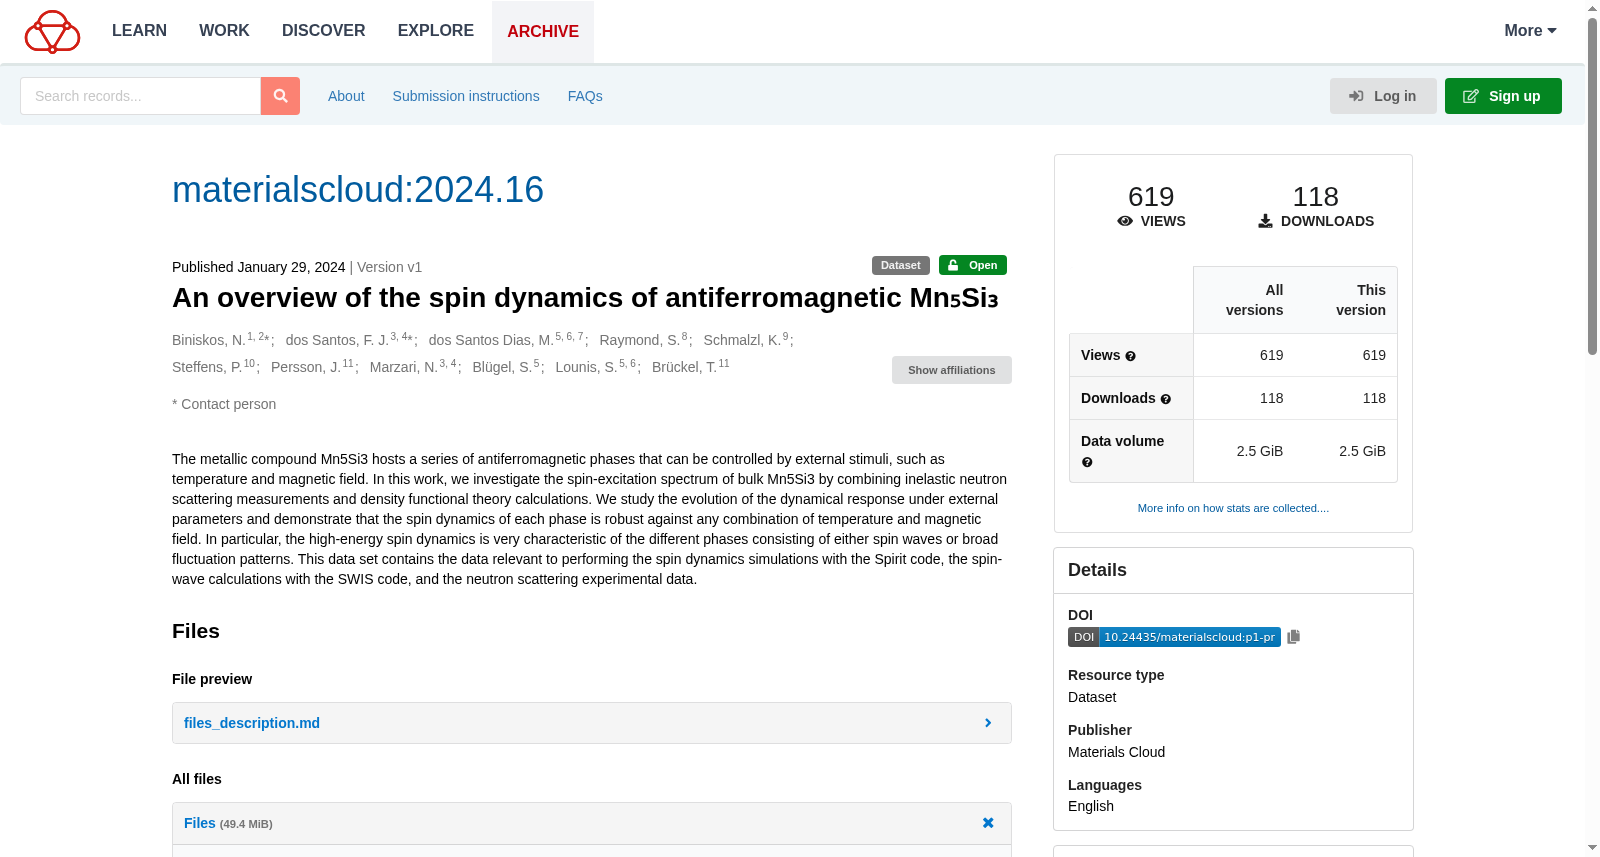The width and height of the screenshot is (1600, 857).
Task: Click author name Steffens, P.
Action: click(x=207, y=367)
